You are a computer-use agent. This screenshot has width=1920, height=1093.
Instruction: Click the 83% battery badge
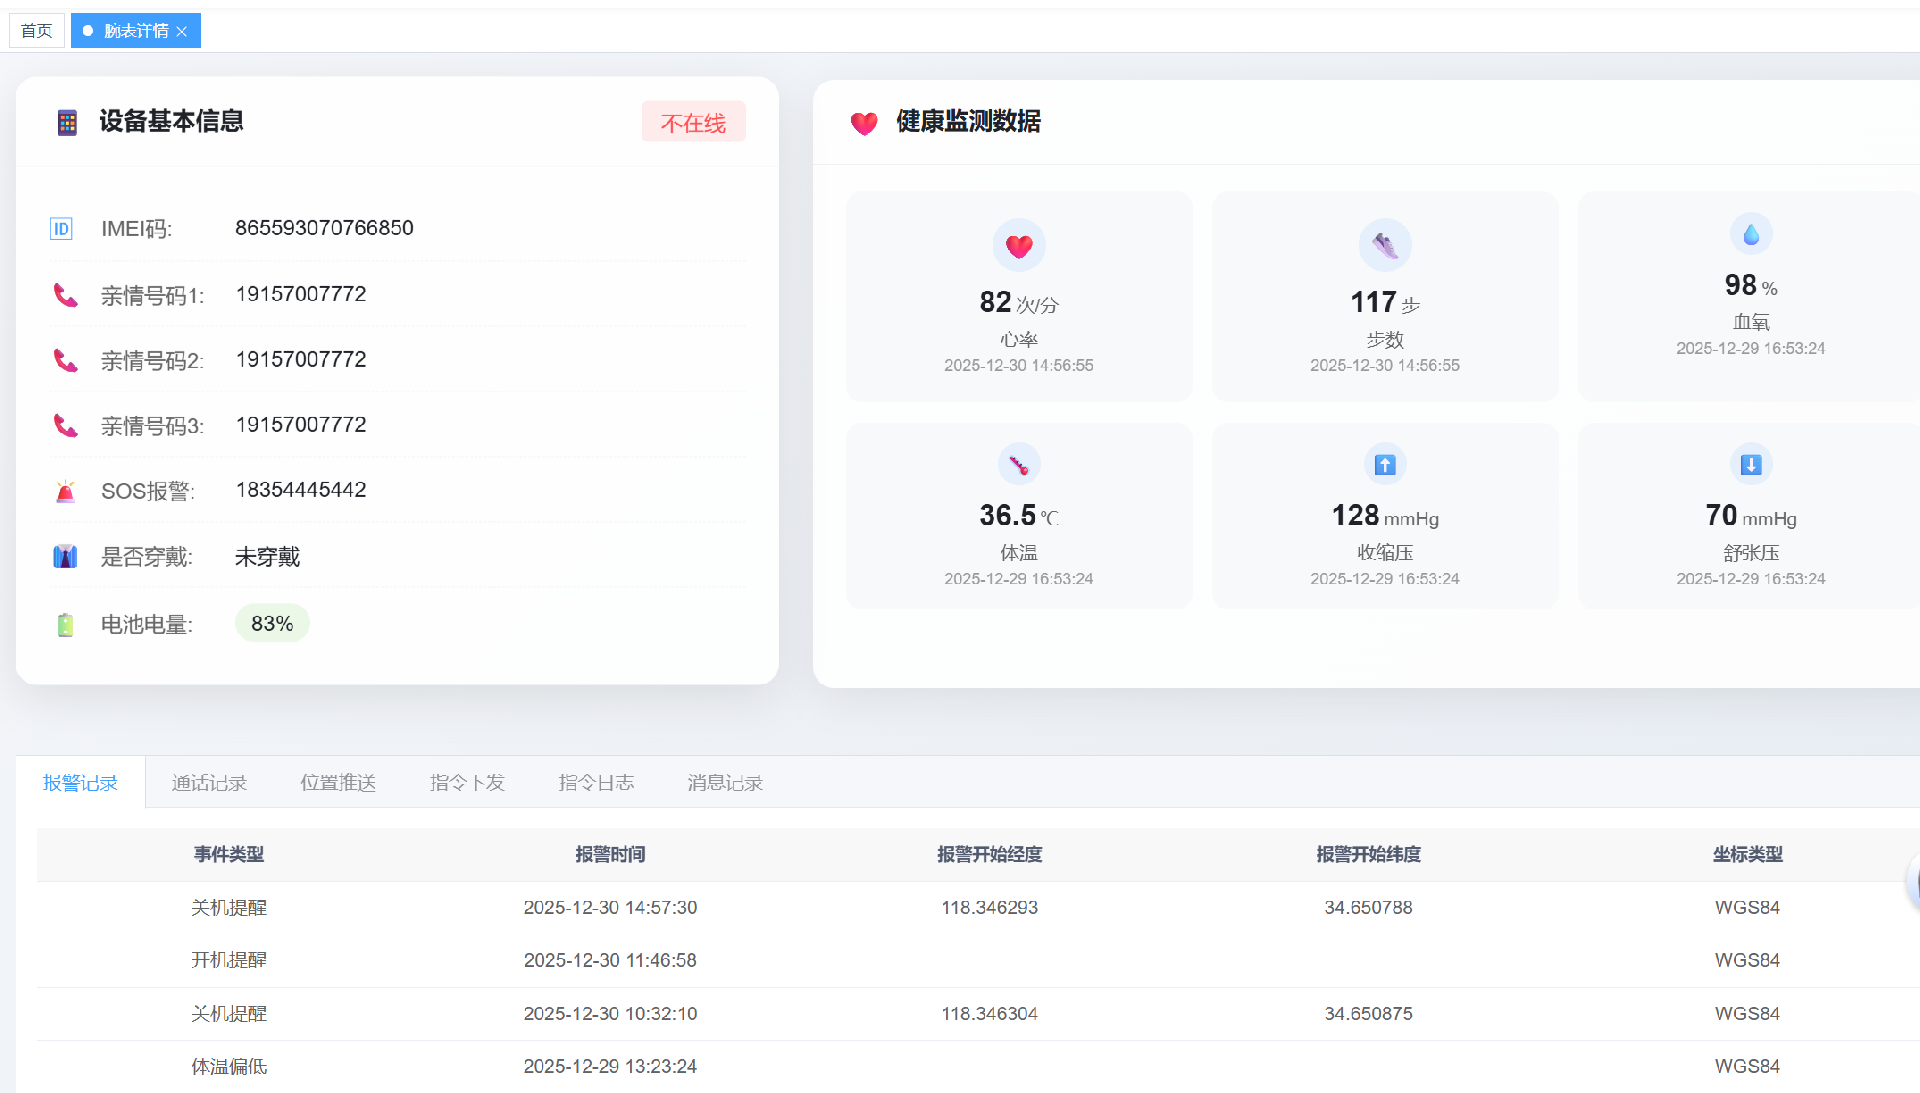(x=272, y=624)
